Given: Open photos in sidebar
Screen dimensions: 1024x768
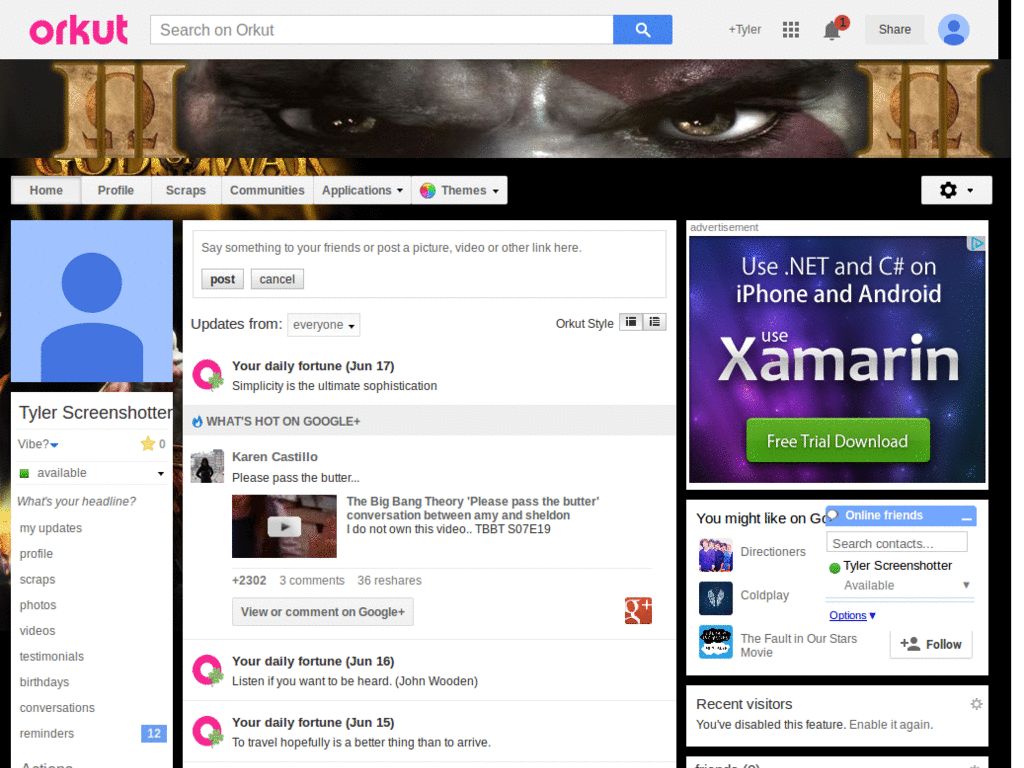Looking at the screenshot, I should coord(38,605).
